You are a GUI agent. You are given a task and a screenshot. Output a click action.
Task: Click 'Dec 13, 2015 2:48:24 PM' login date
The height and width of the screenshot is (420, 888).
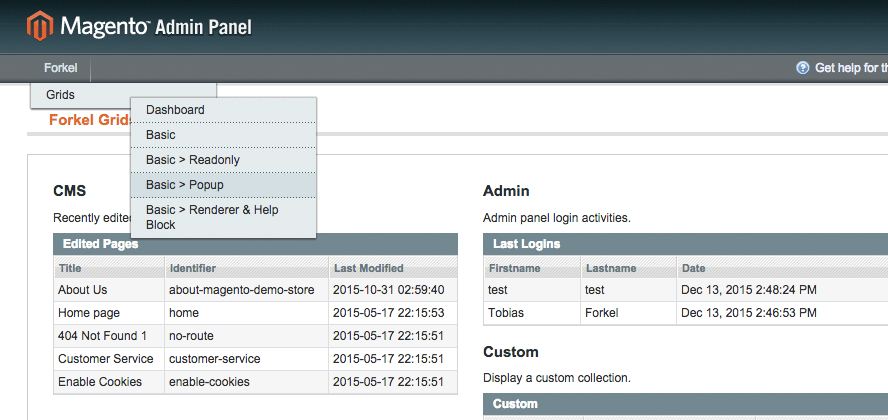click(x=749, y=290)
